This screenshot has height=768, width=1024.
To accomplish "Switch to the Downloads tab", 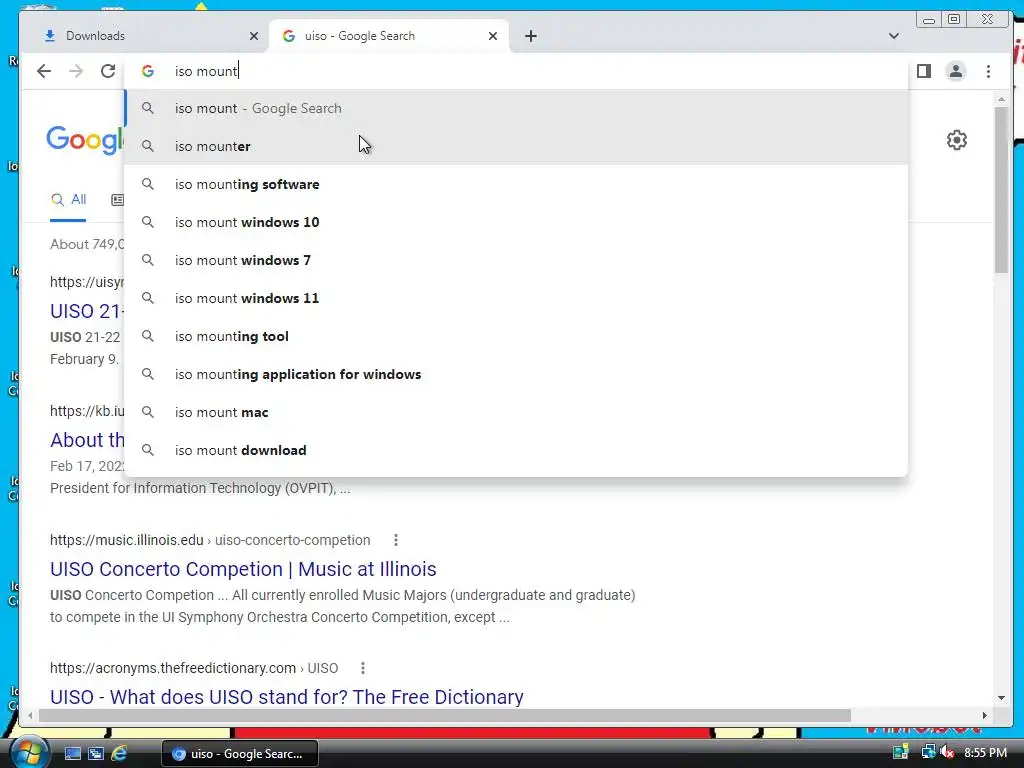I will (144, 36).
